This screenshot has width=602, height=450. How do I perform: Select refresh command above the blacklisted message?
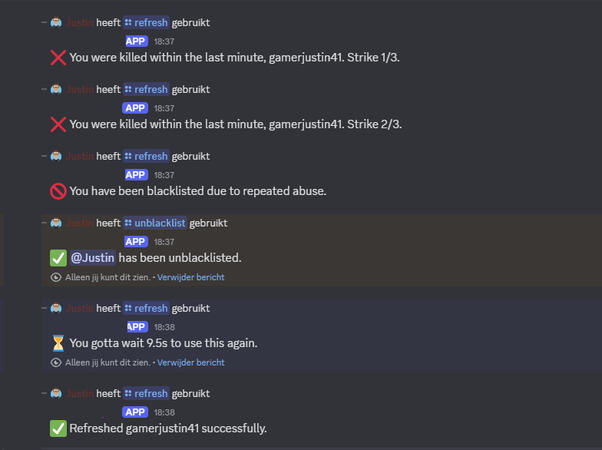pyautogui.click(x=146, y=156)
